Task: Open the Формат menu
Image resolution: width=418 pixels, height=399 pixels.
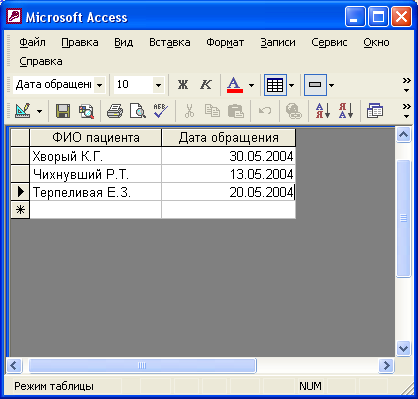Action: [x=225, y=42]
